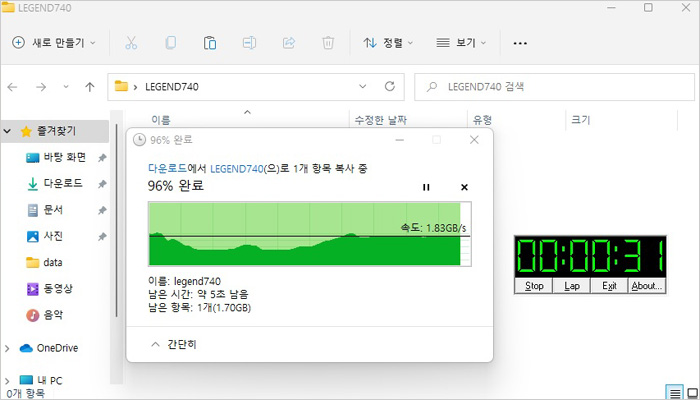
Task: Select OneDrive in the navigation pane
Action: tap(57, 348)
